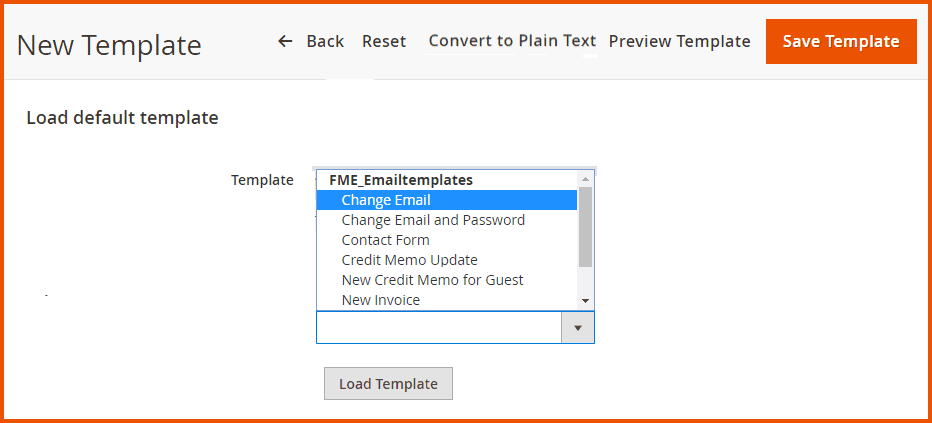Viewport: 932px width, 423px height.
Task: Click the Back text label in the header
Action: (325, 41)
